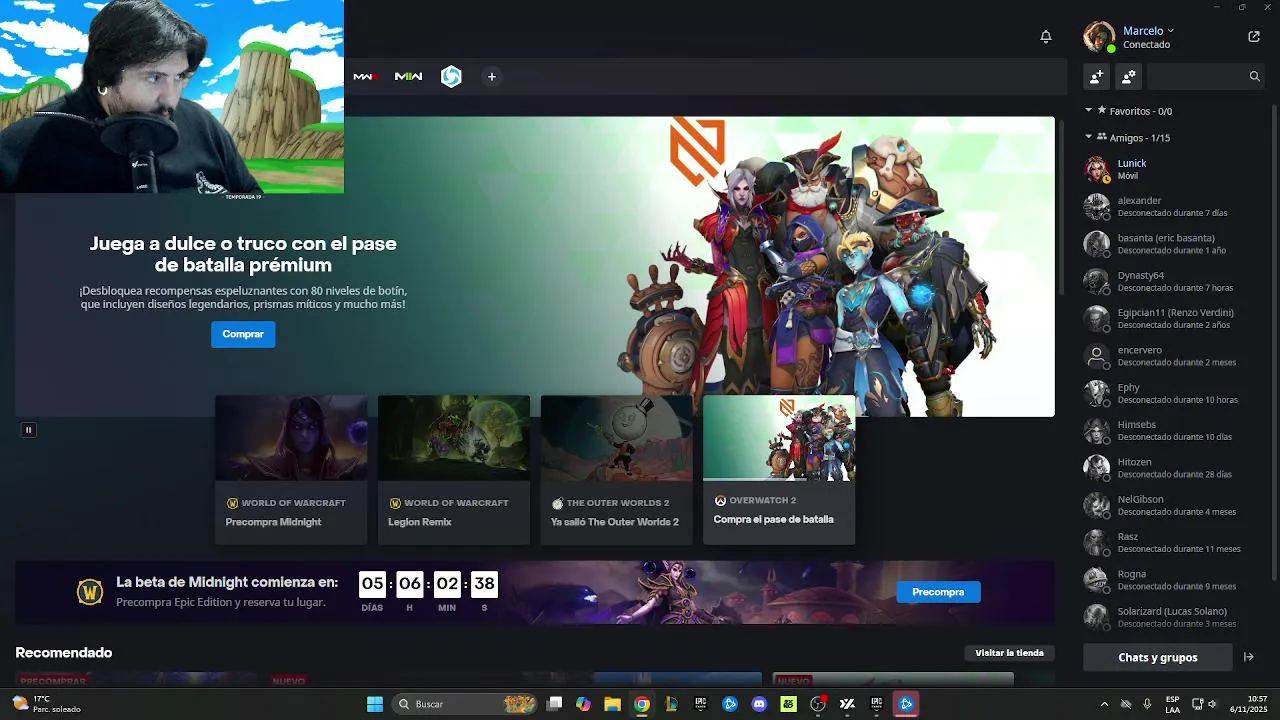The height and width of the screenshot is (720, 1280).
Task: Open the Marcelo account dropdown
Action: click(x=1148, y=31)
